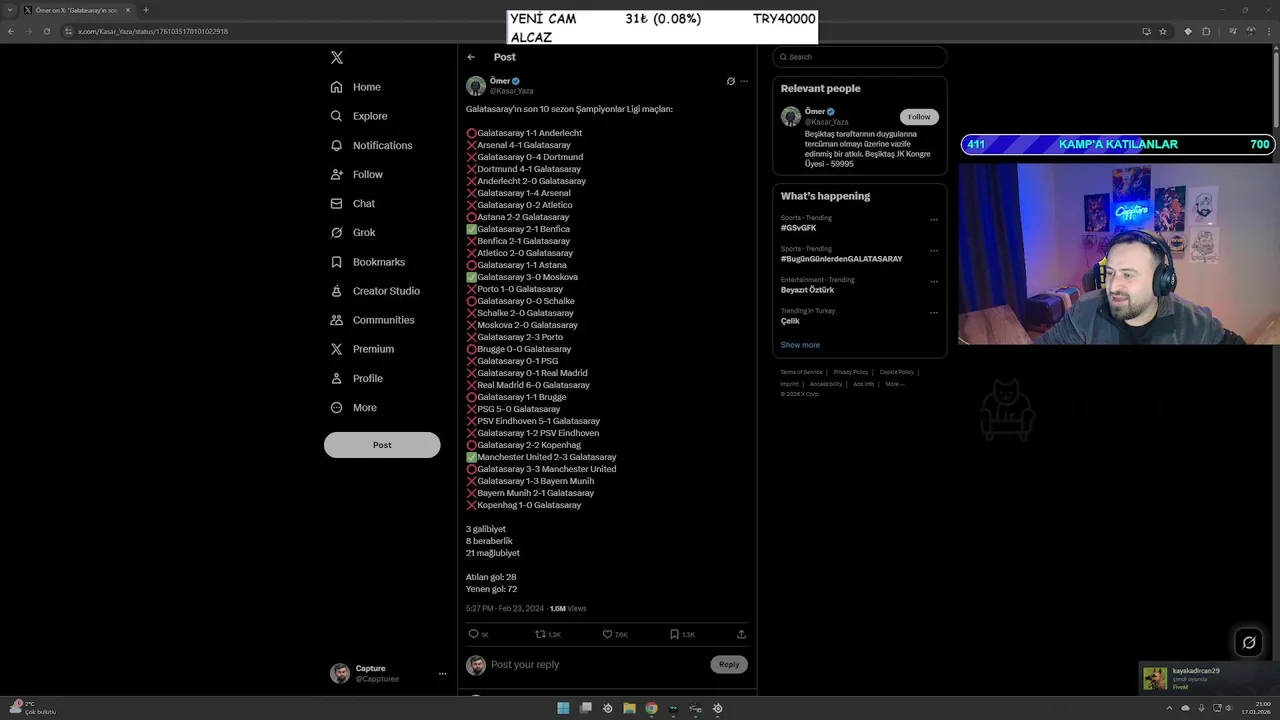Click the post timestamp 5:27 PM · Feb 23, 2024
This screenshot has height=720, width=1280.
click(x=505, y=608)
